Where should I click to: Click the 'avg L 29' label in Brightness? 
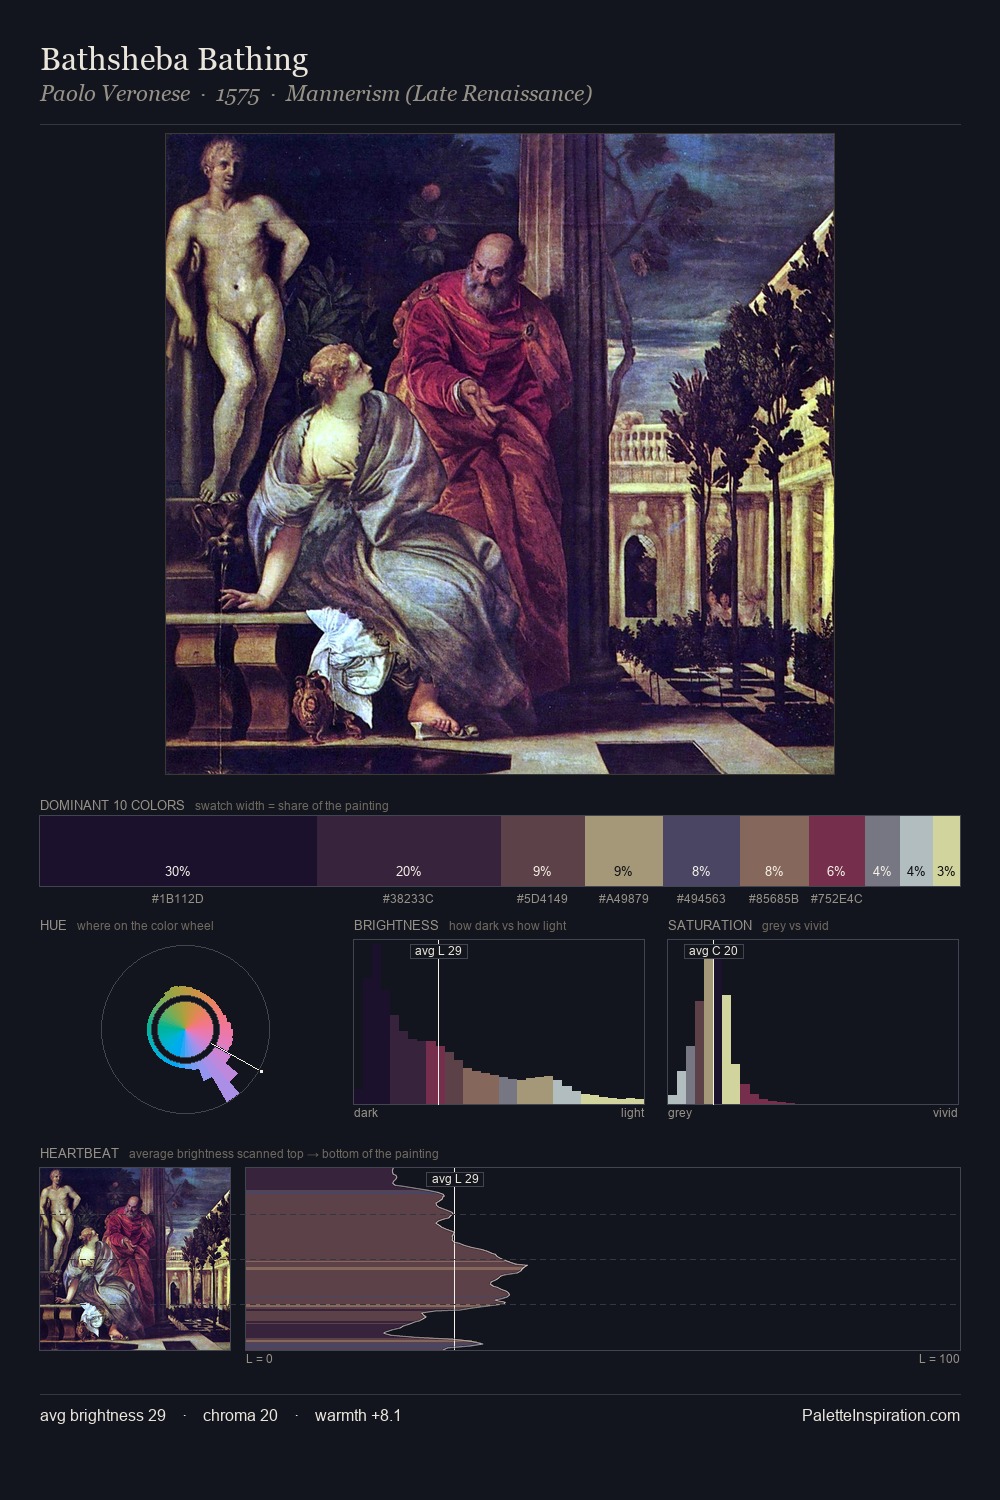[x=439, y=951]
